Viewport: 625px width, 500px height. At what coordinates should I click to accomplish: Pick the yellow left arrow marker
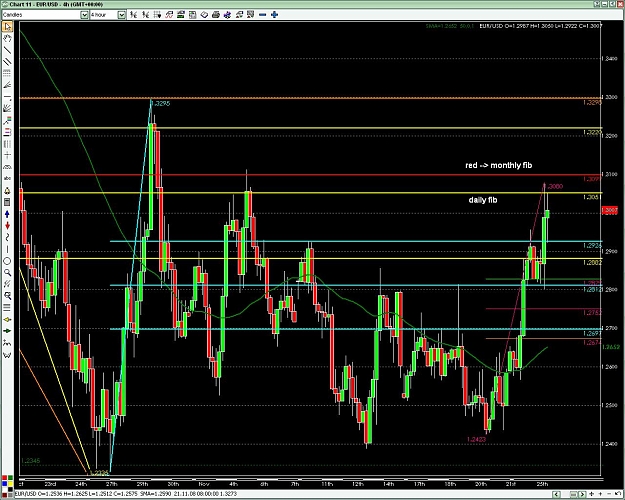[x=7, y=319]
